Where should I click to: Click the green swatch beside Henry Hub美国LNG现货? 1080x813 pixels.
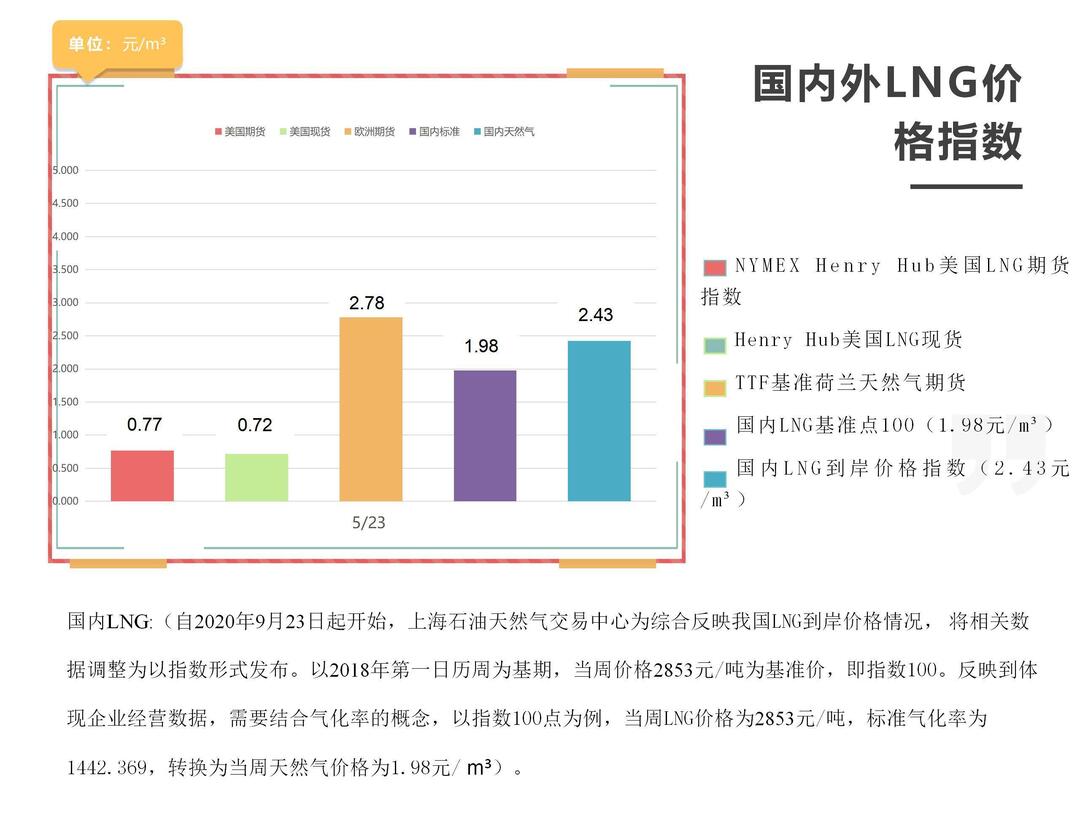click(715, 345)
